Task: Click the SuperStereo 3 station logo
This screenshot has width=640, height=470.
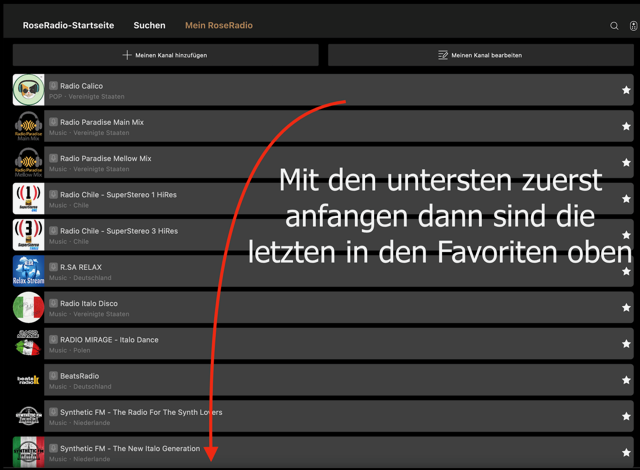Action: point(29,235)
